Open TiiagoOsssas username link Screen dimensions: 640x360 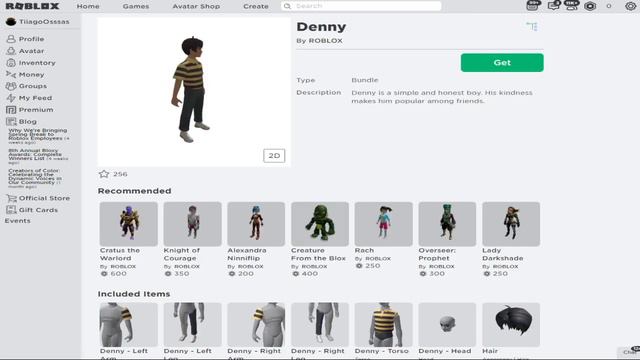(44, 22)
